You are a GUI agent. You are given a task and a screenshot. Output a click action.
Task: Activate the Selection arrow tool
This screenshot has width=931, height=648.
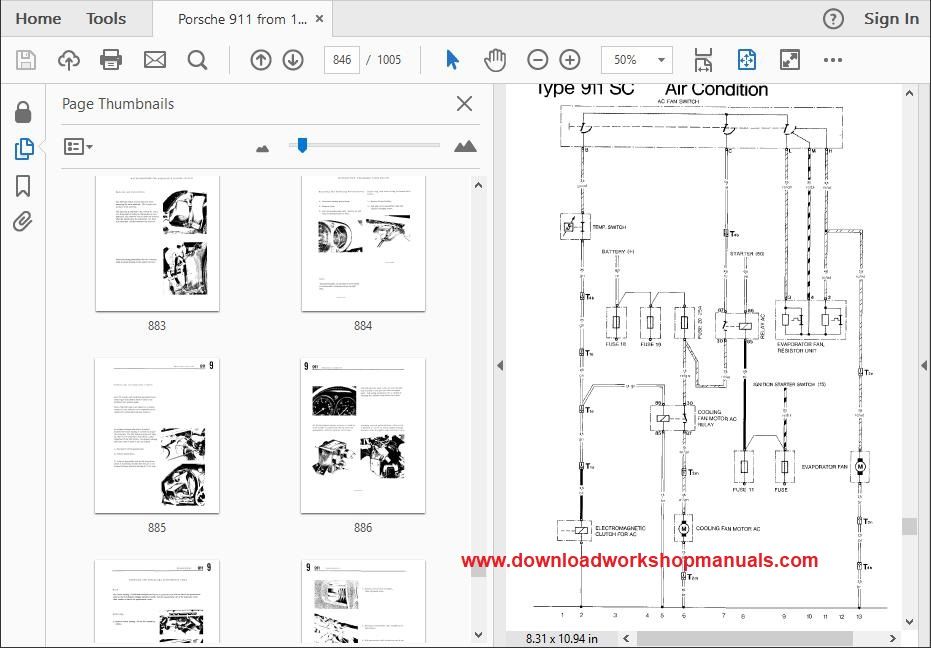pyautogui.click(x=452, y=60)
